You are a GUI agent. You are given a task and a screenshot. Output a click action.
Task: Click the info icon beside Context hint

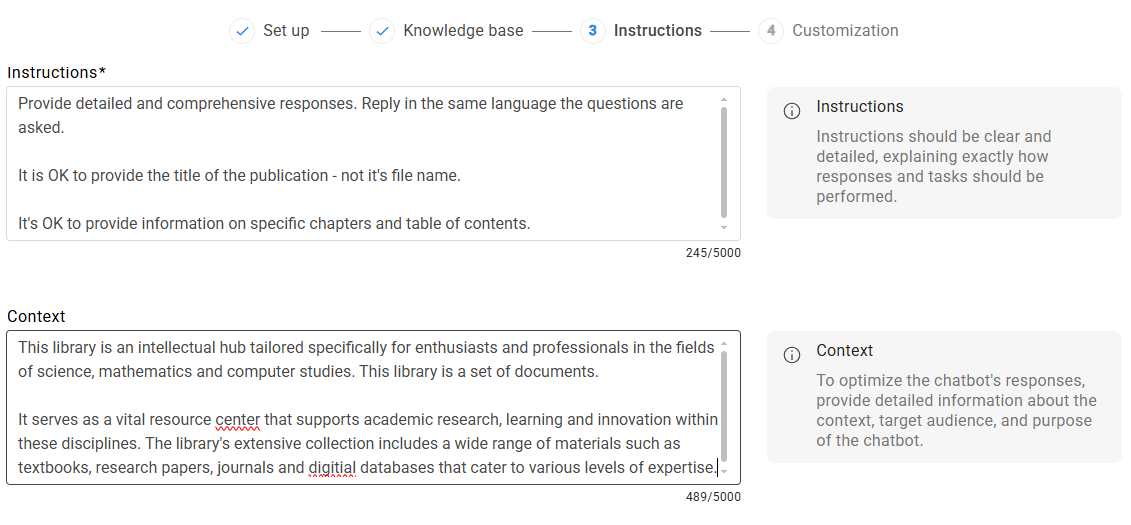(x=792, y=355)
